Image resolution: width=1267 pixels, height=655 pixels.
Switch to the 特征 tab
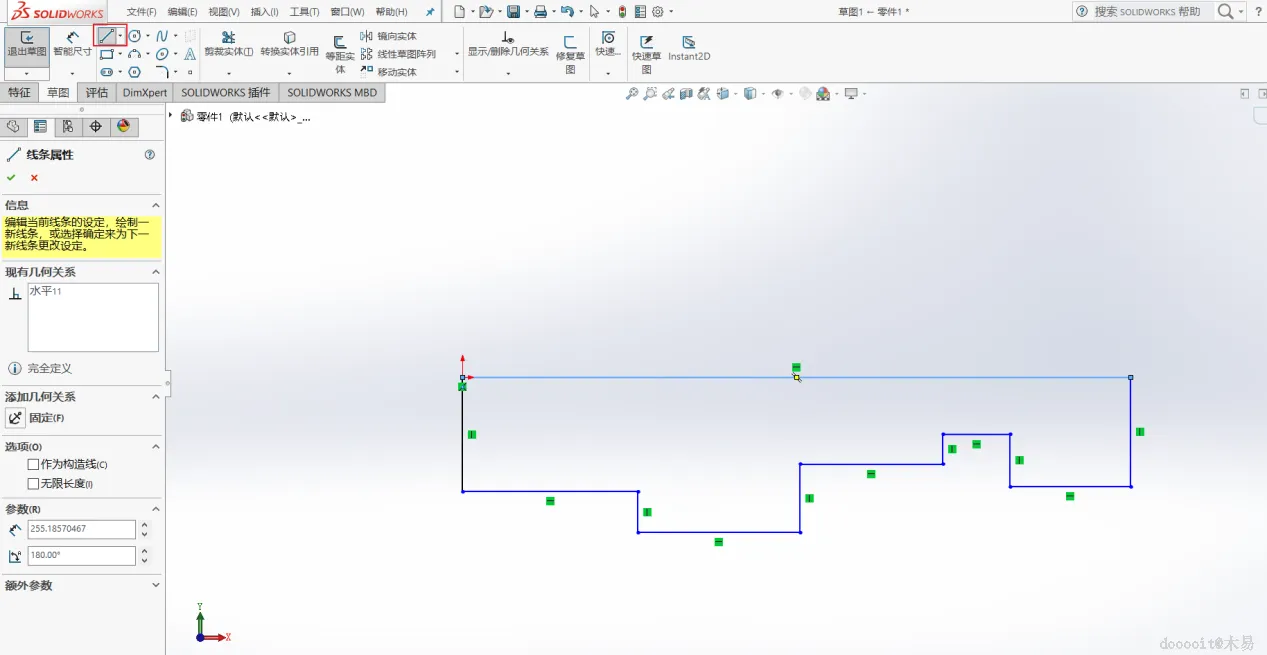(20, 92)
